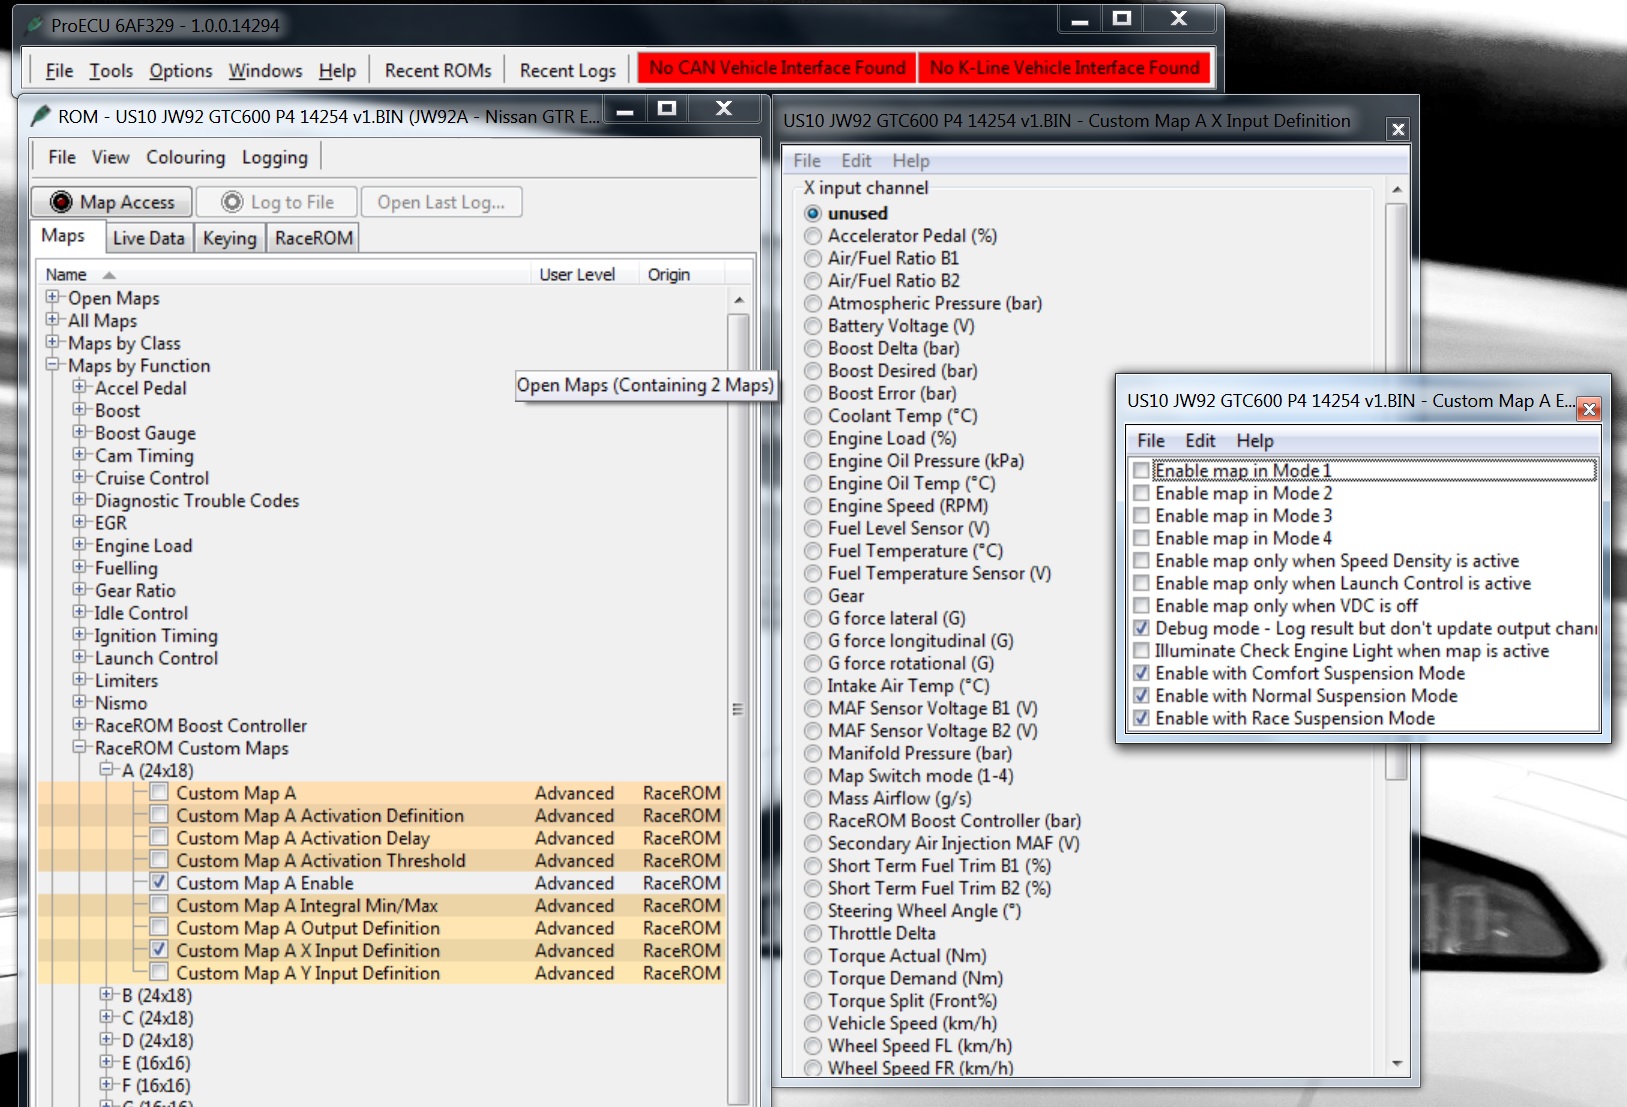Click scroll-up arrow in maps tree
The width and height of the screenshot is (1627, 1107).
tap(738, 300)
